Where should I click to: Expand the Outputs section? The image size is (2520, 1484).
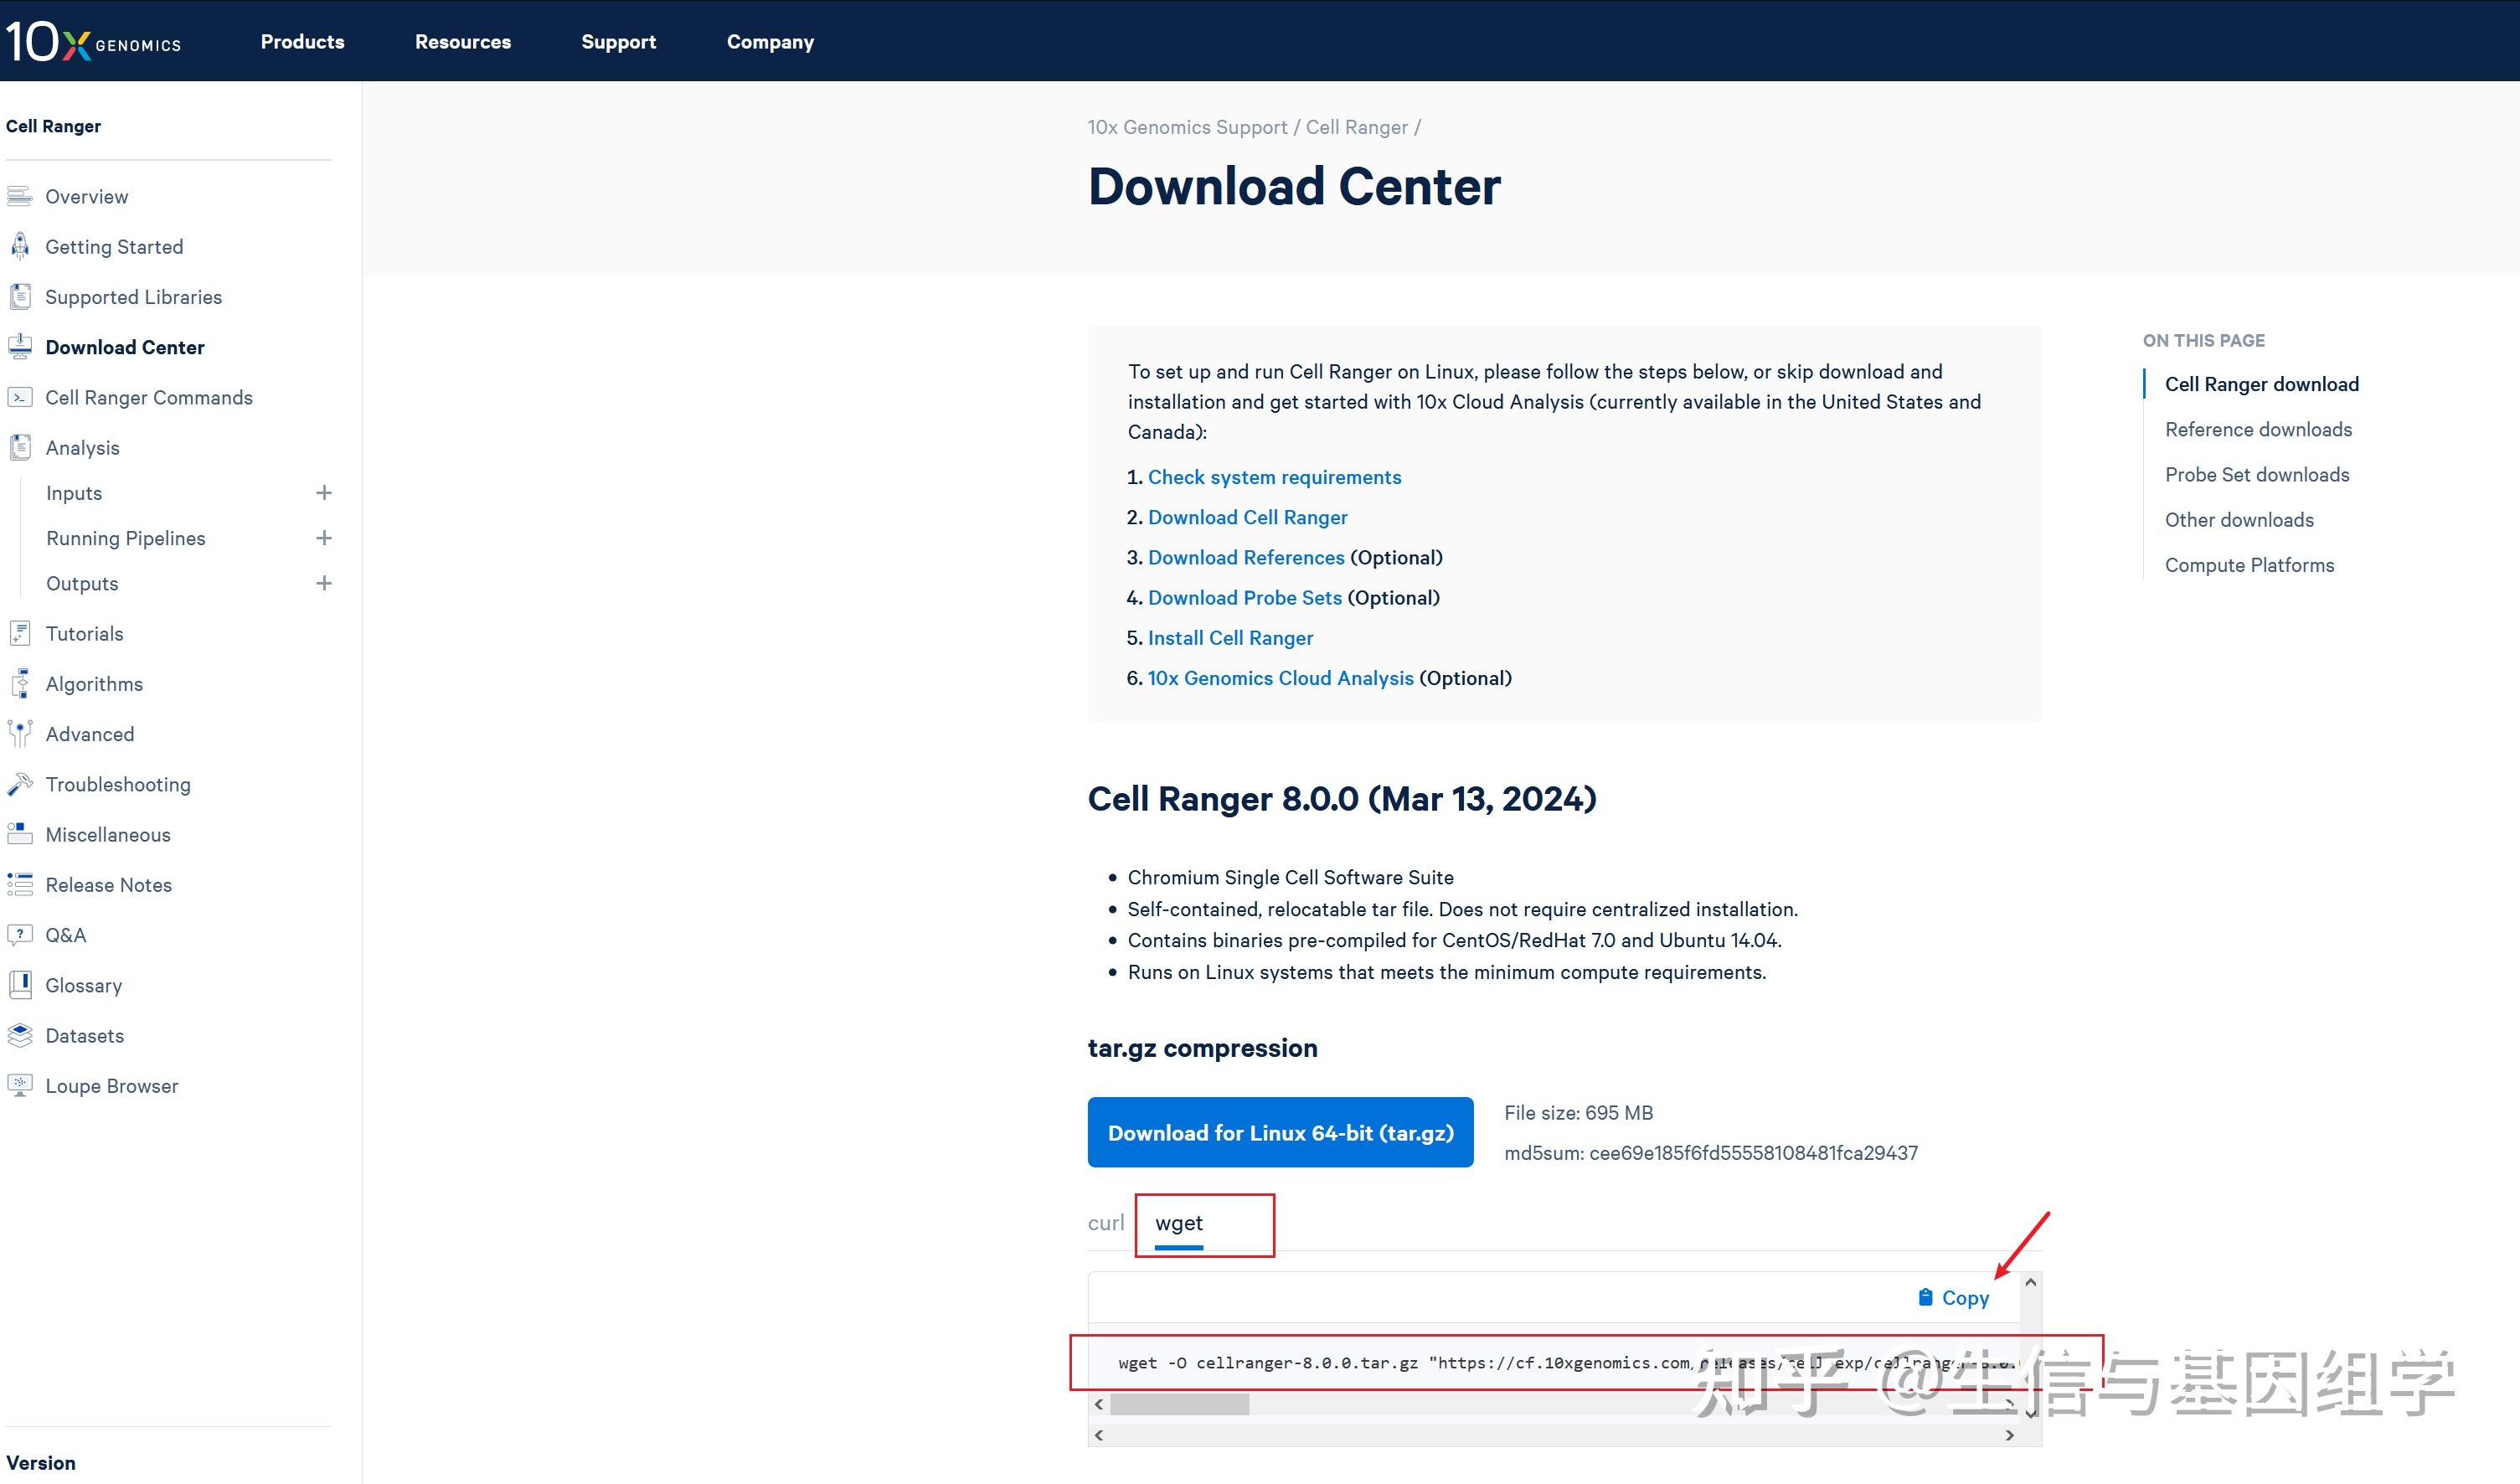coord(324,582)
